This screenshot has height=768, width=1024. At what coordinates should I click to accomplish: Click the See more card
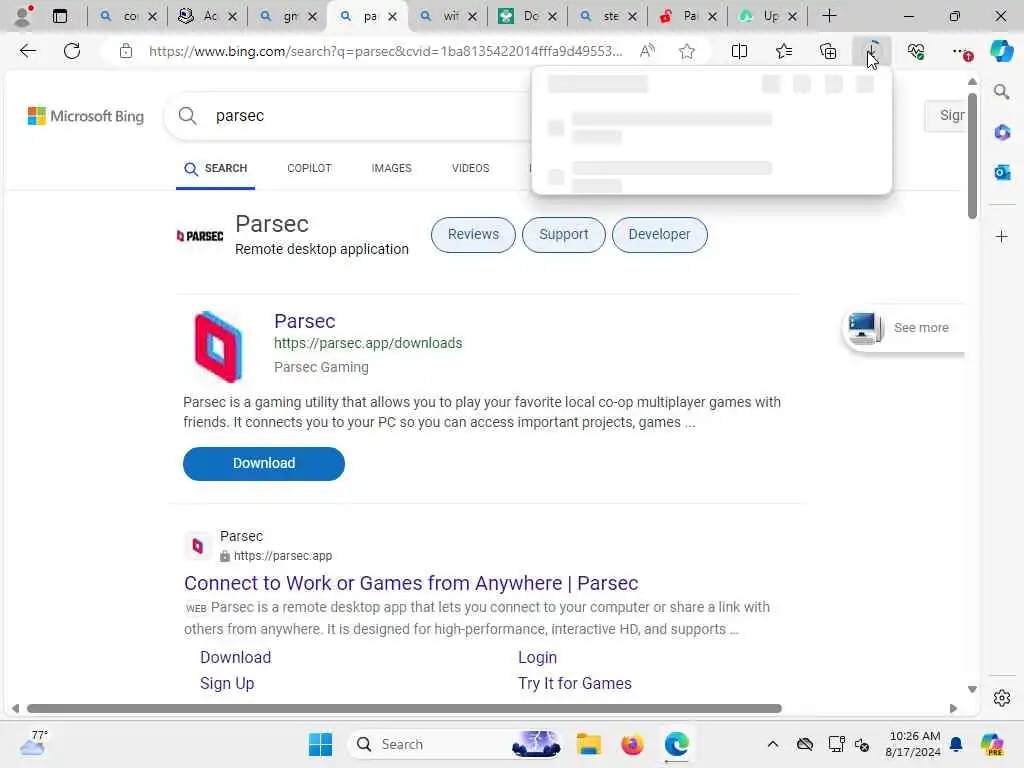click(904, 328)
